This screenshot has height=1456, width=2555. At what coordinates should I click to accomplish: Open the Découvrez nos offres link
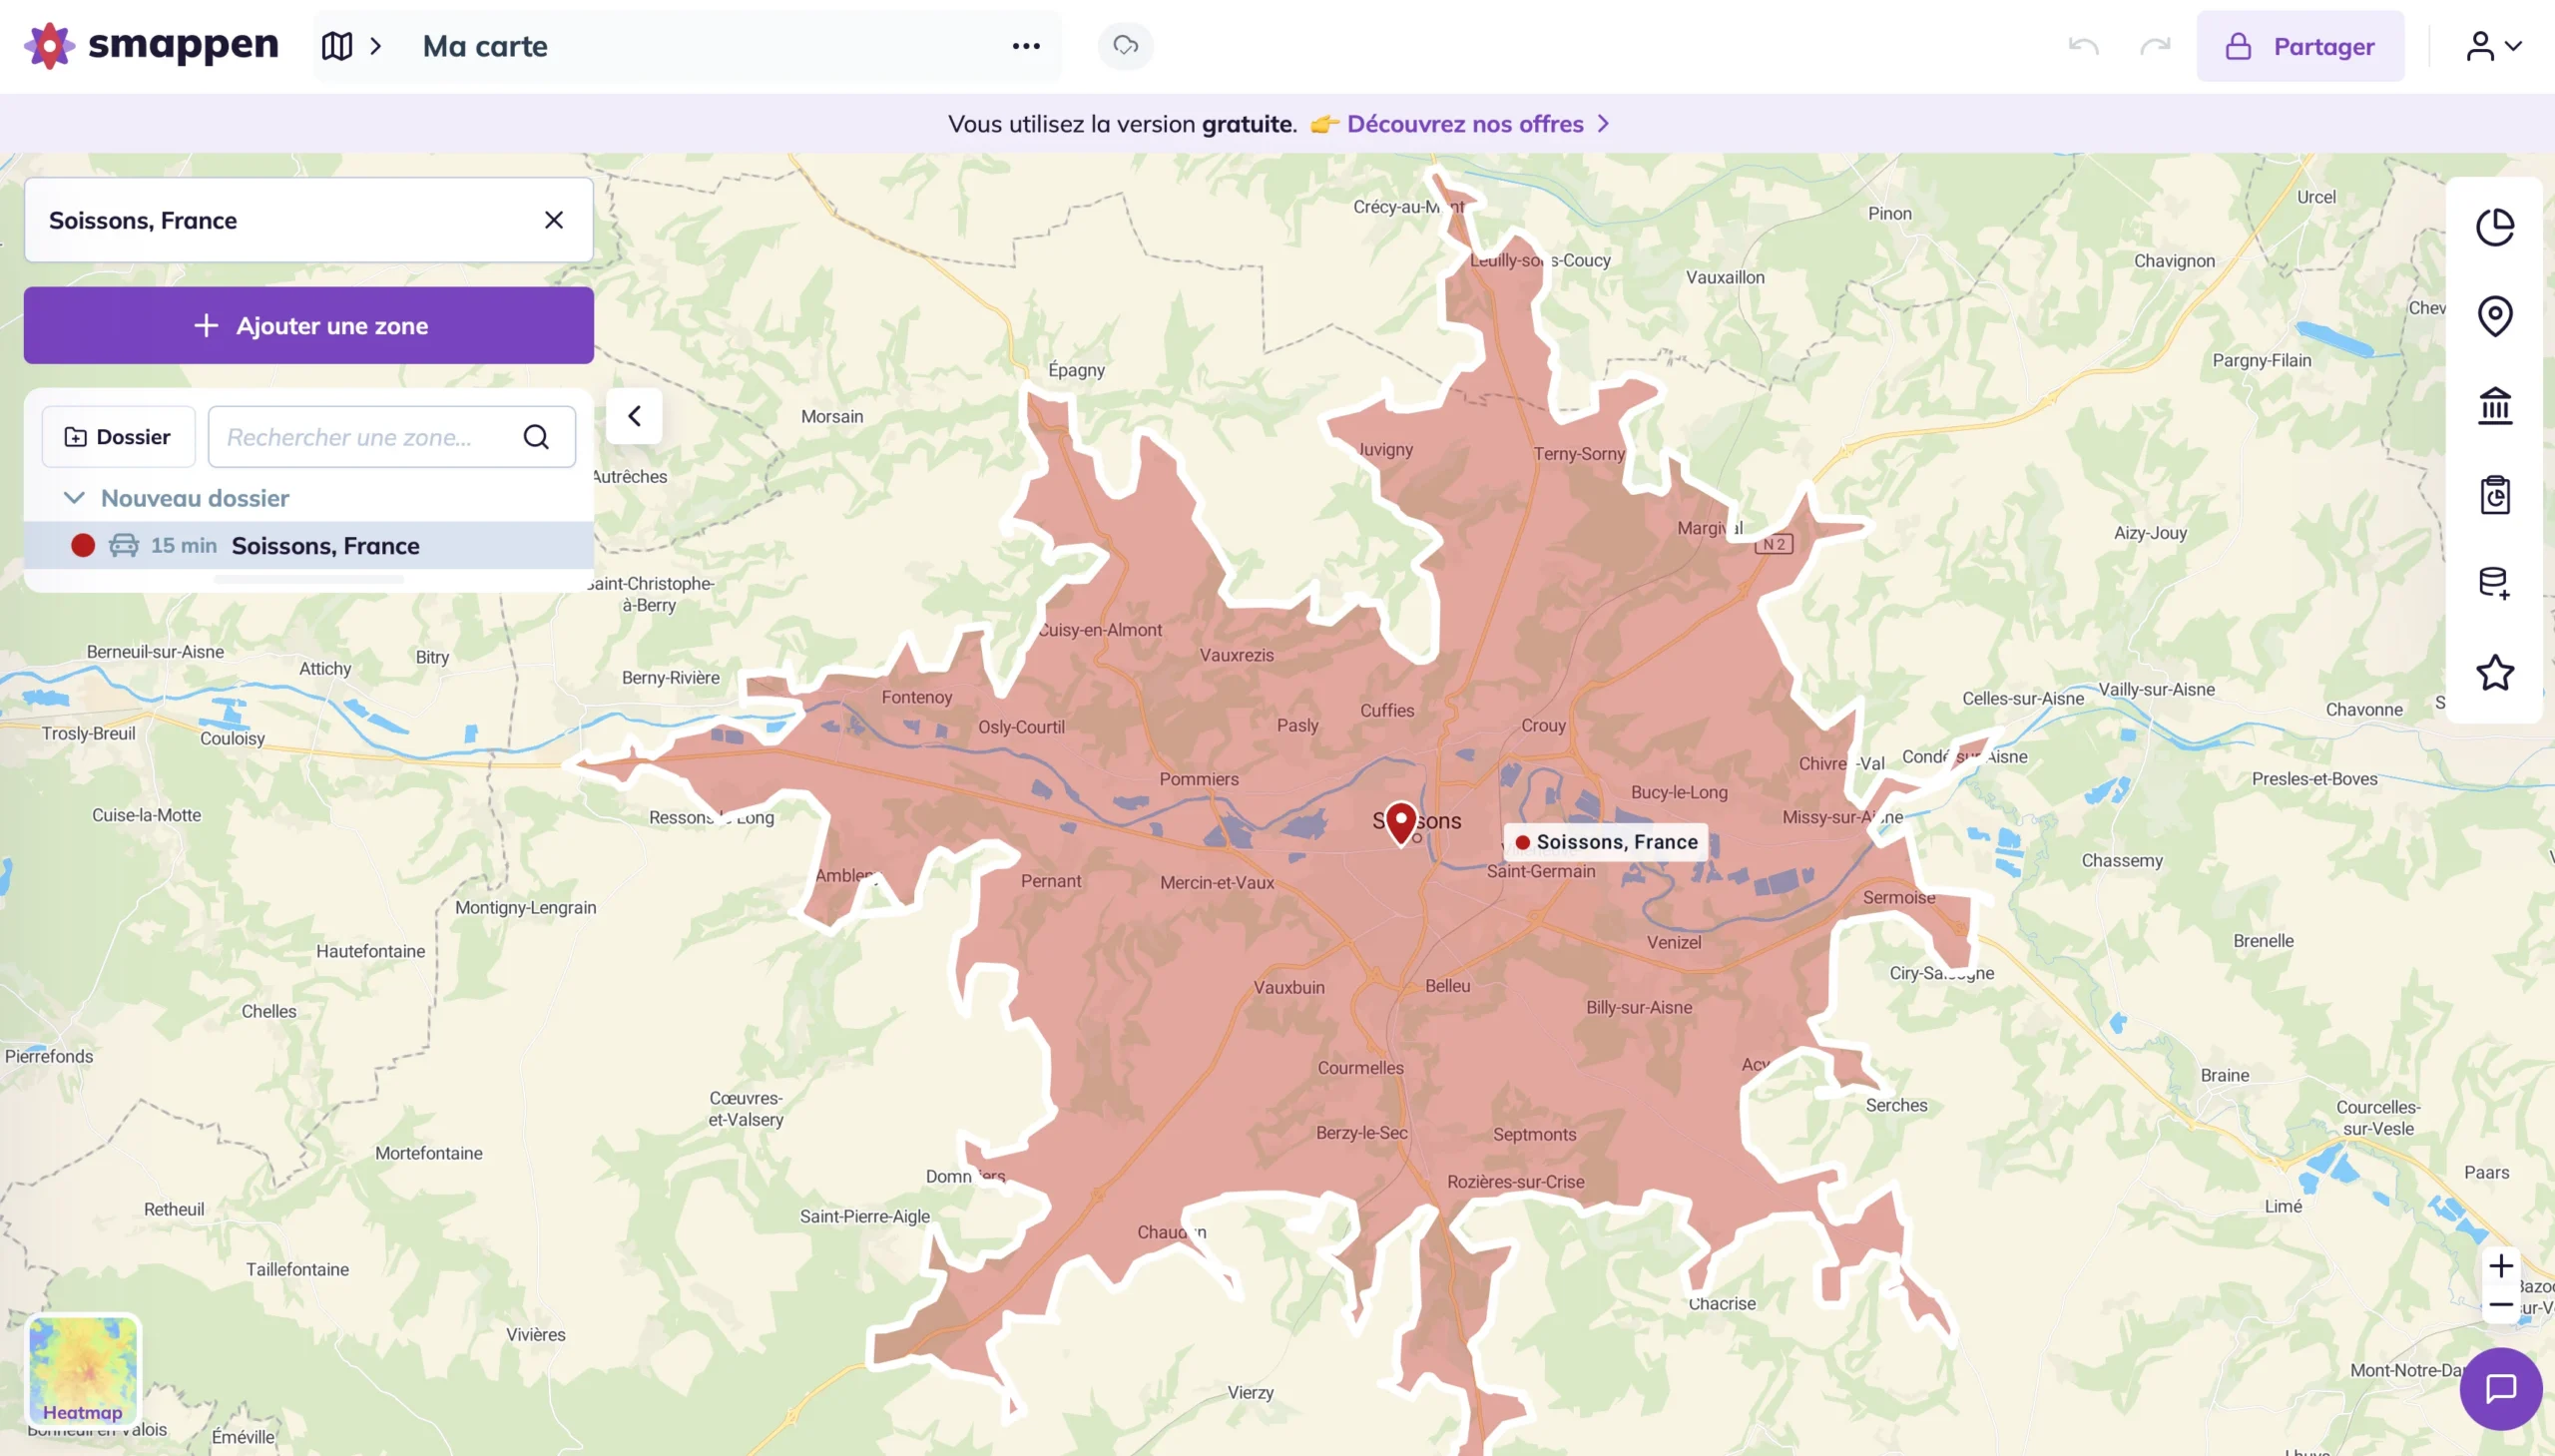(1464, 123)
